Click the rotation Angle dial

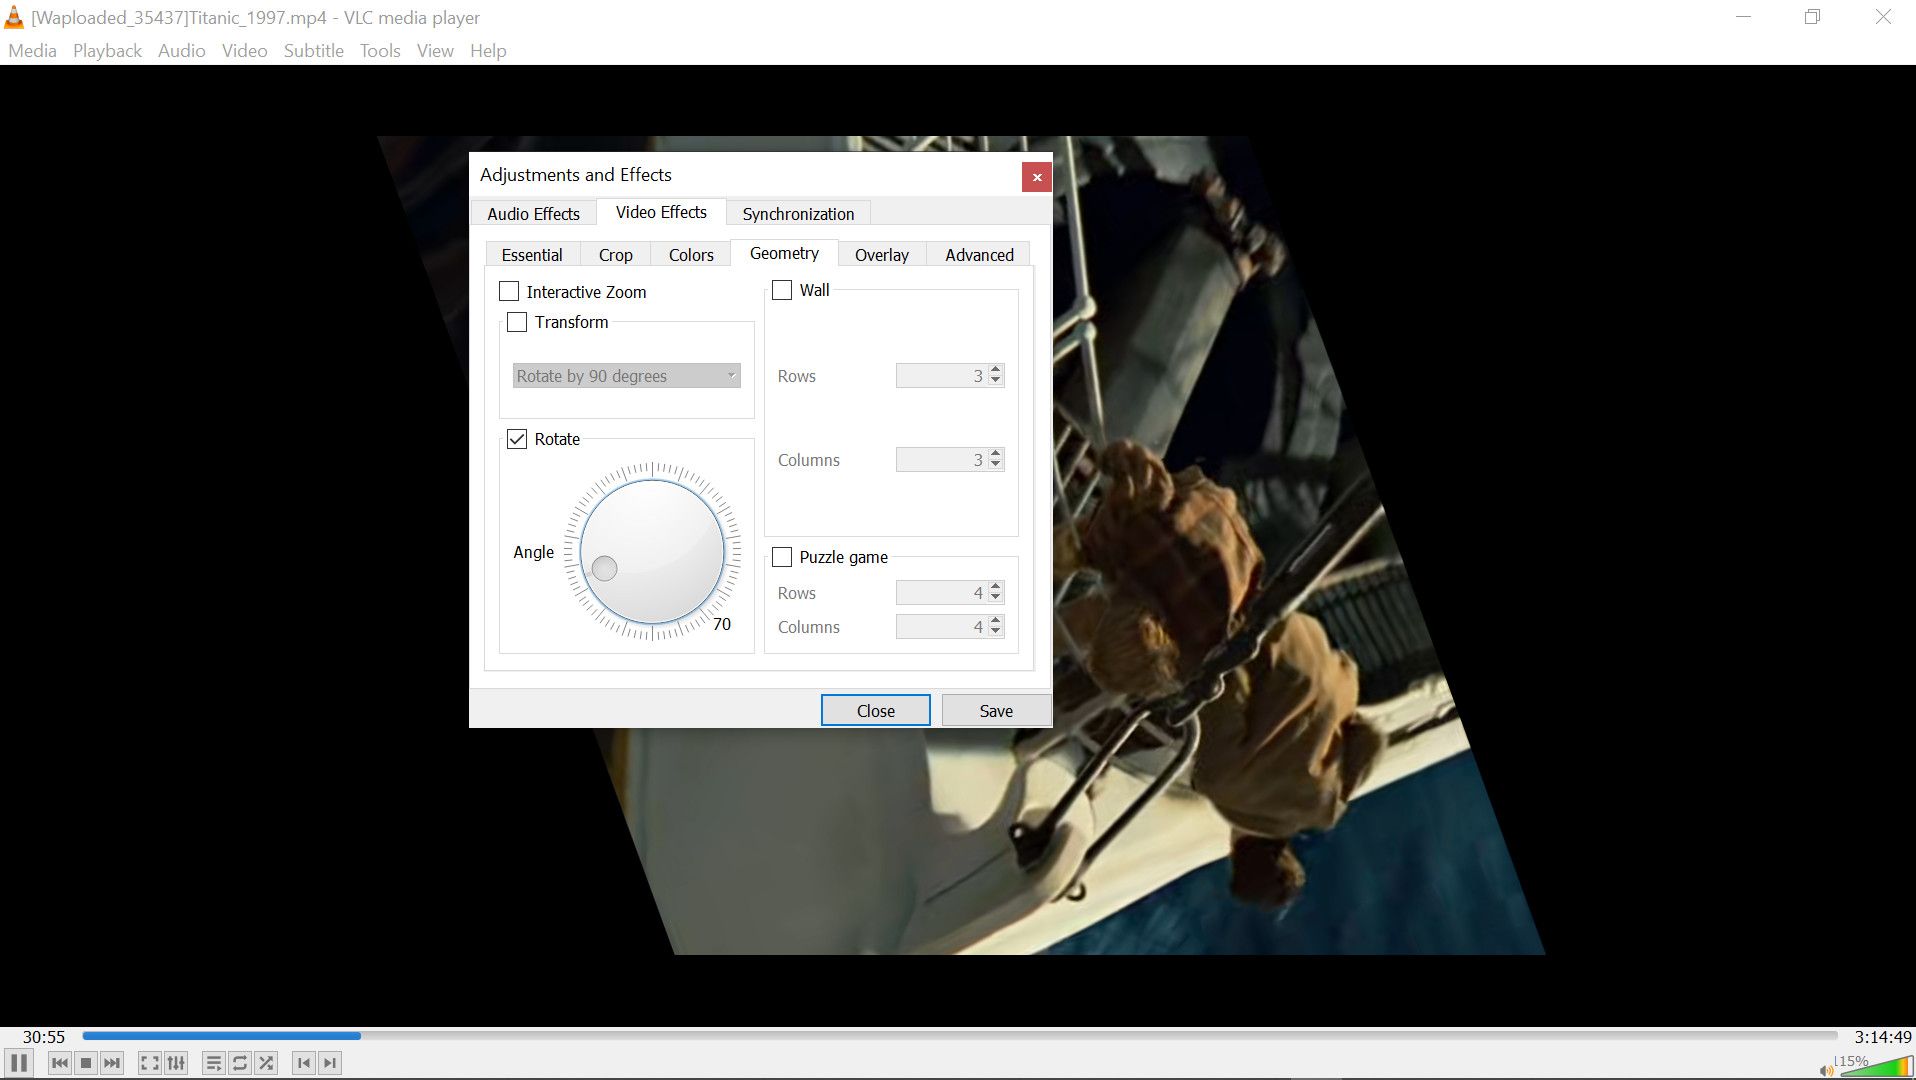[x=652, y=552]
